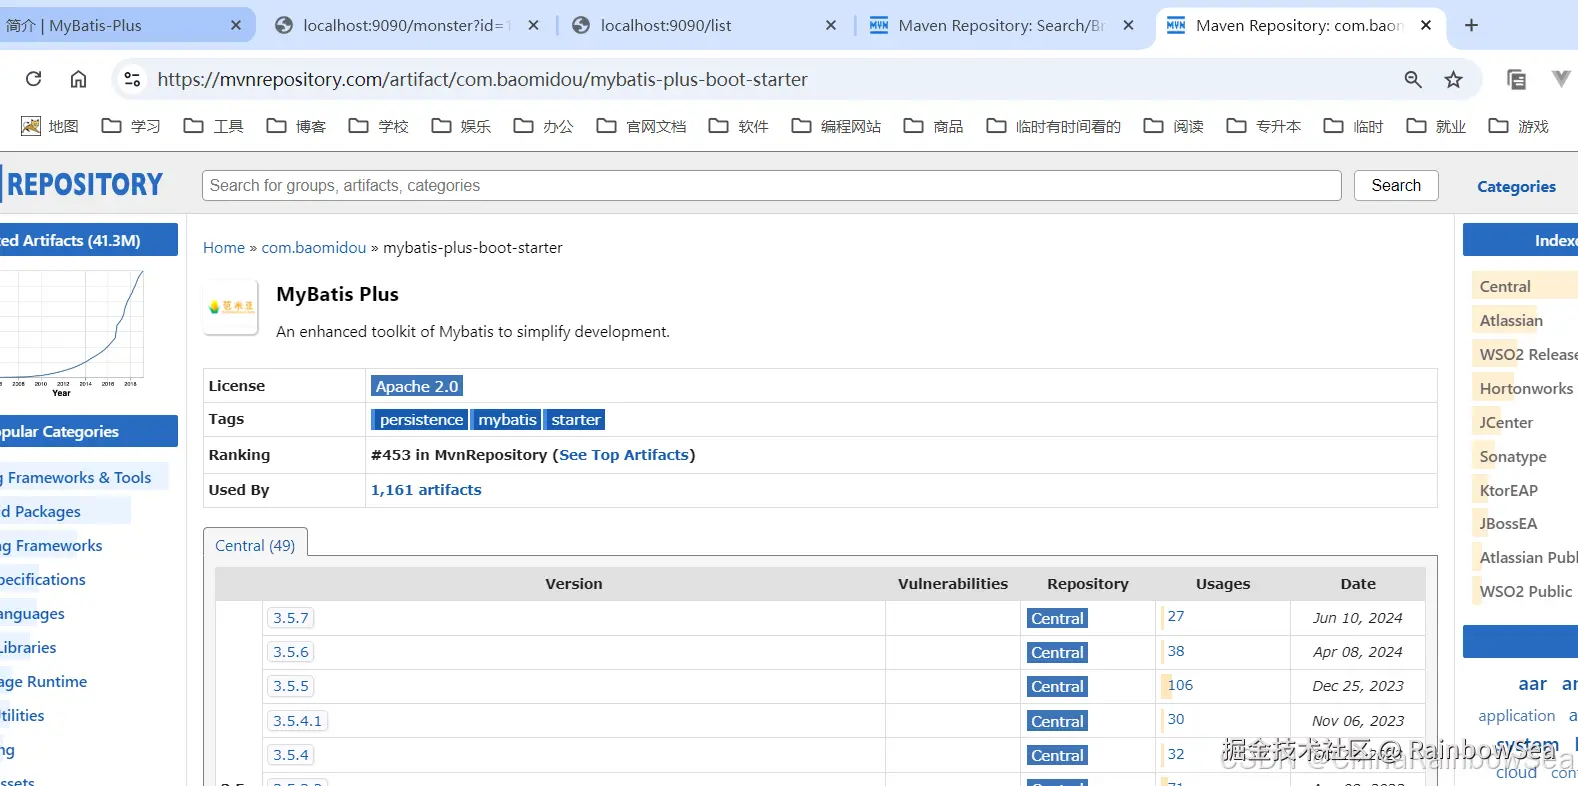This screenshot has width=1578, height=786.
Task: Open the Central repository badge for 3.5.7
Action: 1057,619
